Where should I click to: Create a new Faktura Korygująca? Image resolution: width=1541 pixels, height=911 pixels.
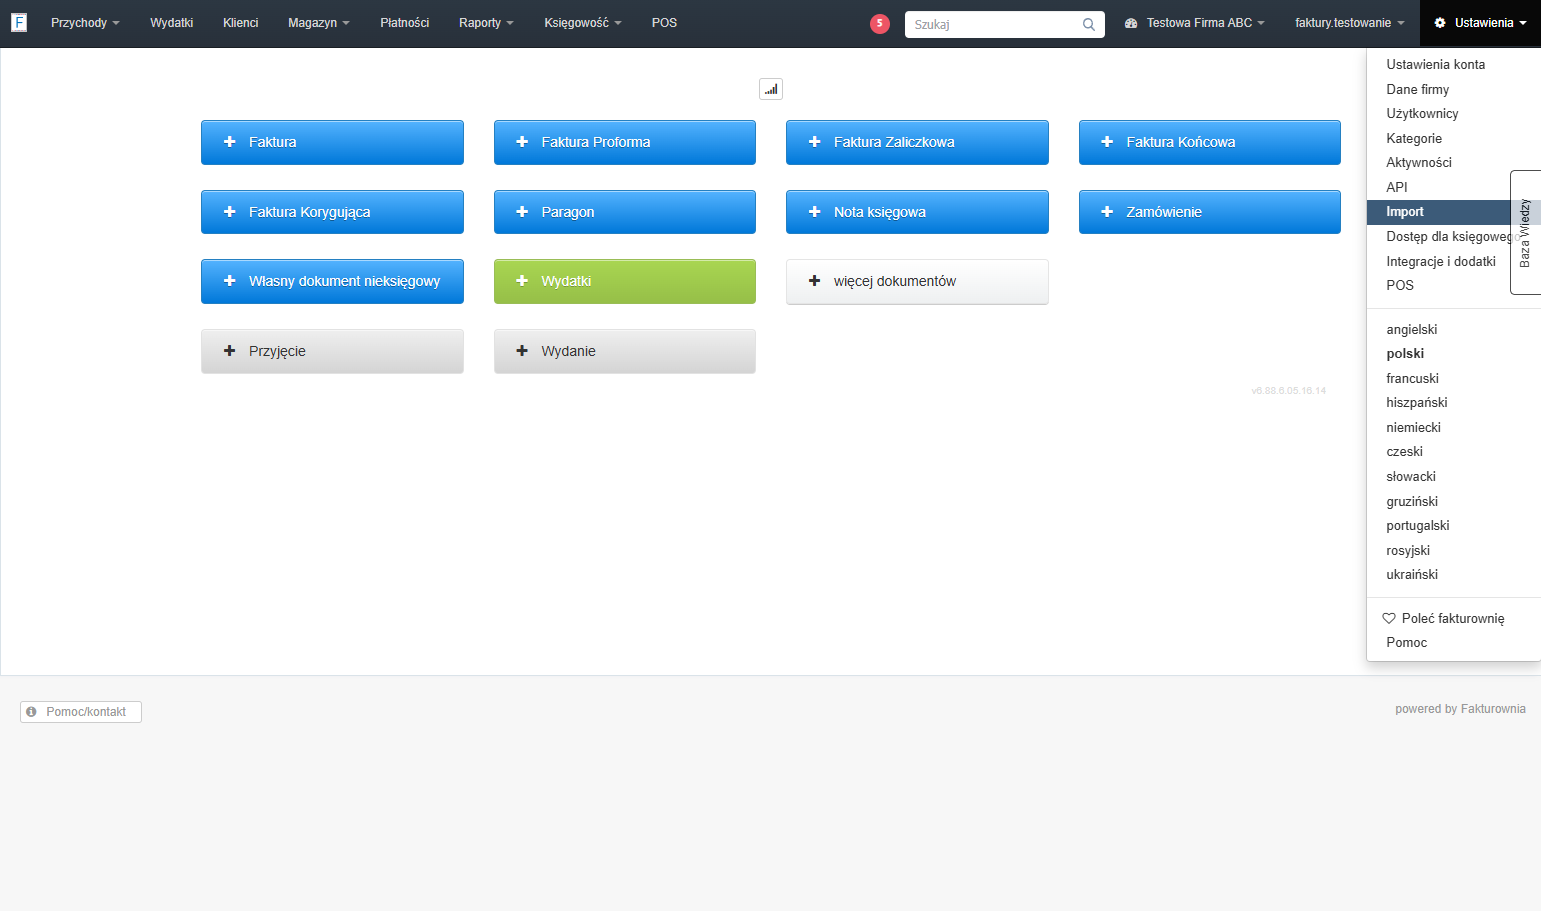[x=332, y=212]
